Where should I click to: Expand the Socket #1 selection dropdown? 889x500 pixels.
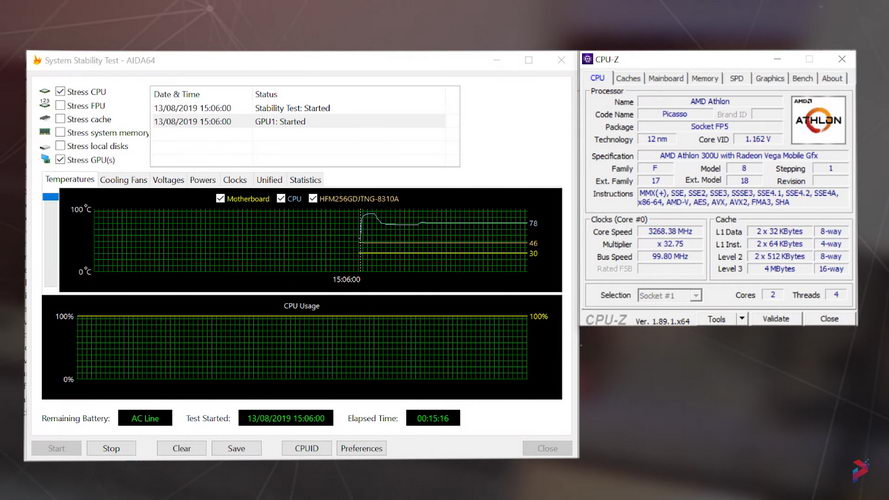click(696, 295)
